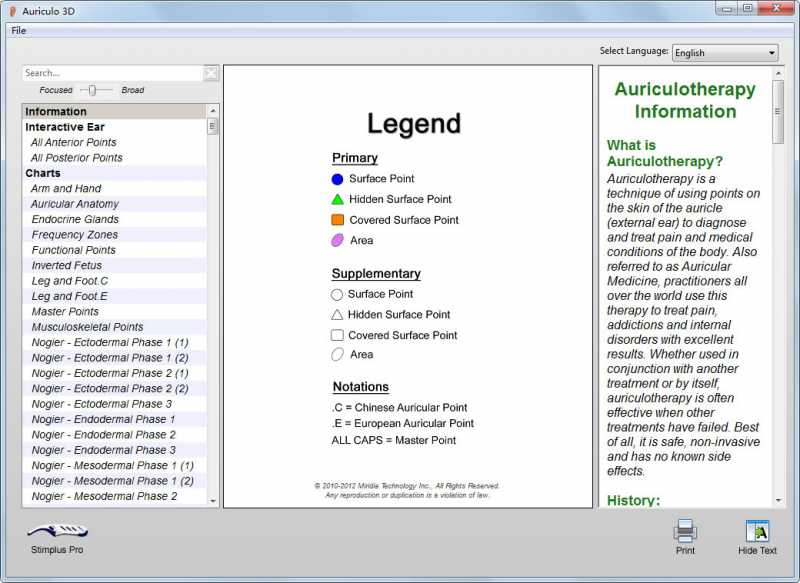Click the purple Area legend icon
The height and width of the screenshot is (583, 800).
337,240
